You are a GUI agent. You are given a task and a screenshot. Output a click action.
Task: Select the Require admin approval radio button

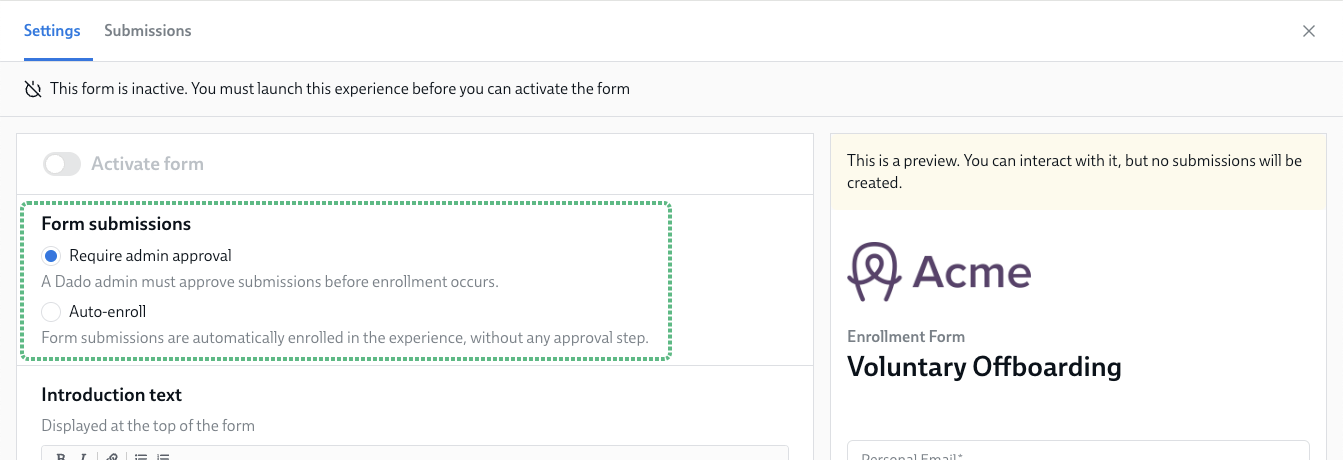(x=52, y=256)
